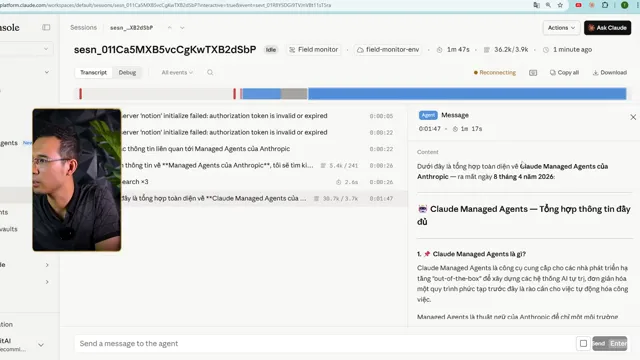This screenshot has height=360, width=640.
Task: Click browser bookmark star icon
Action: coord(560,5)
